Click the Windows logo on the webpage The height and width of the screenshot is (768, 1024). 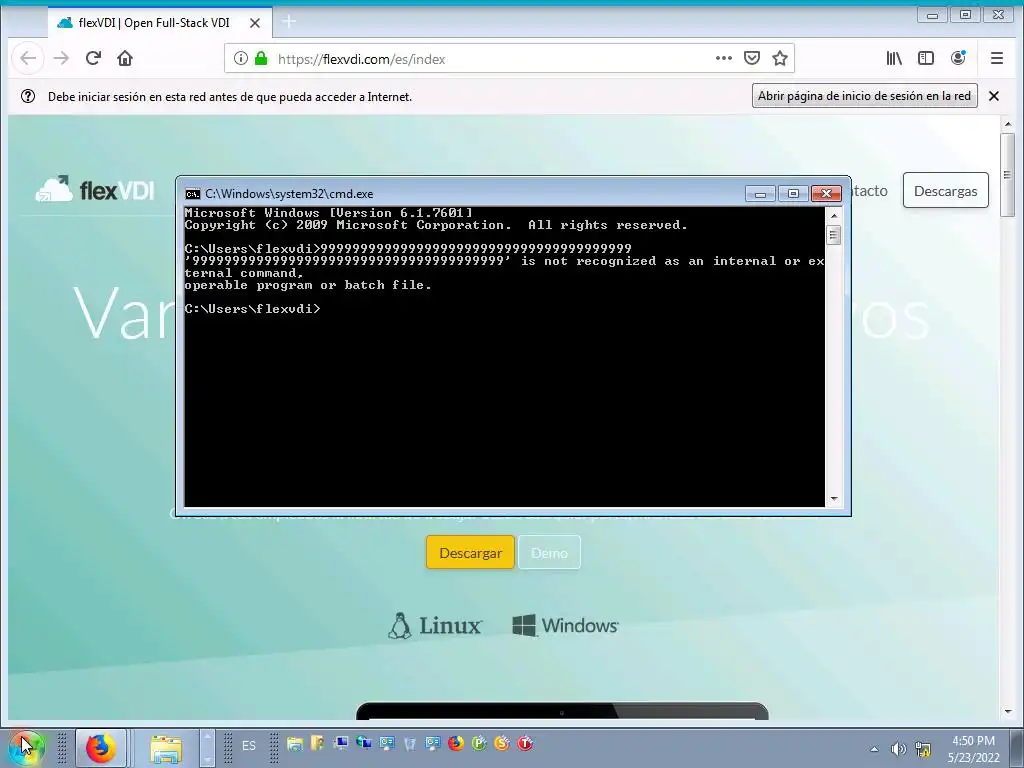(x=566, y=625)
